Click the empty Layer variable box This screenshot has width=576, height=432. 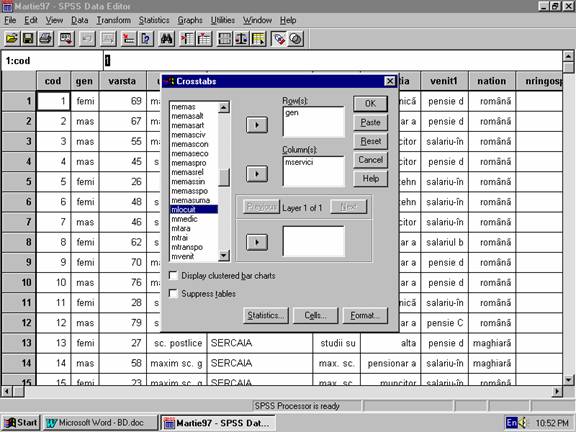(313, 241)
